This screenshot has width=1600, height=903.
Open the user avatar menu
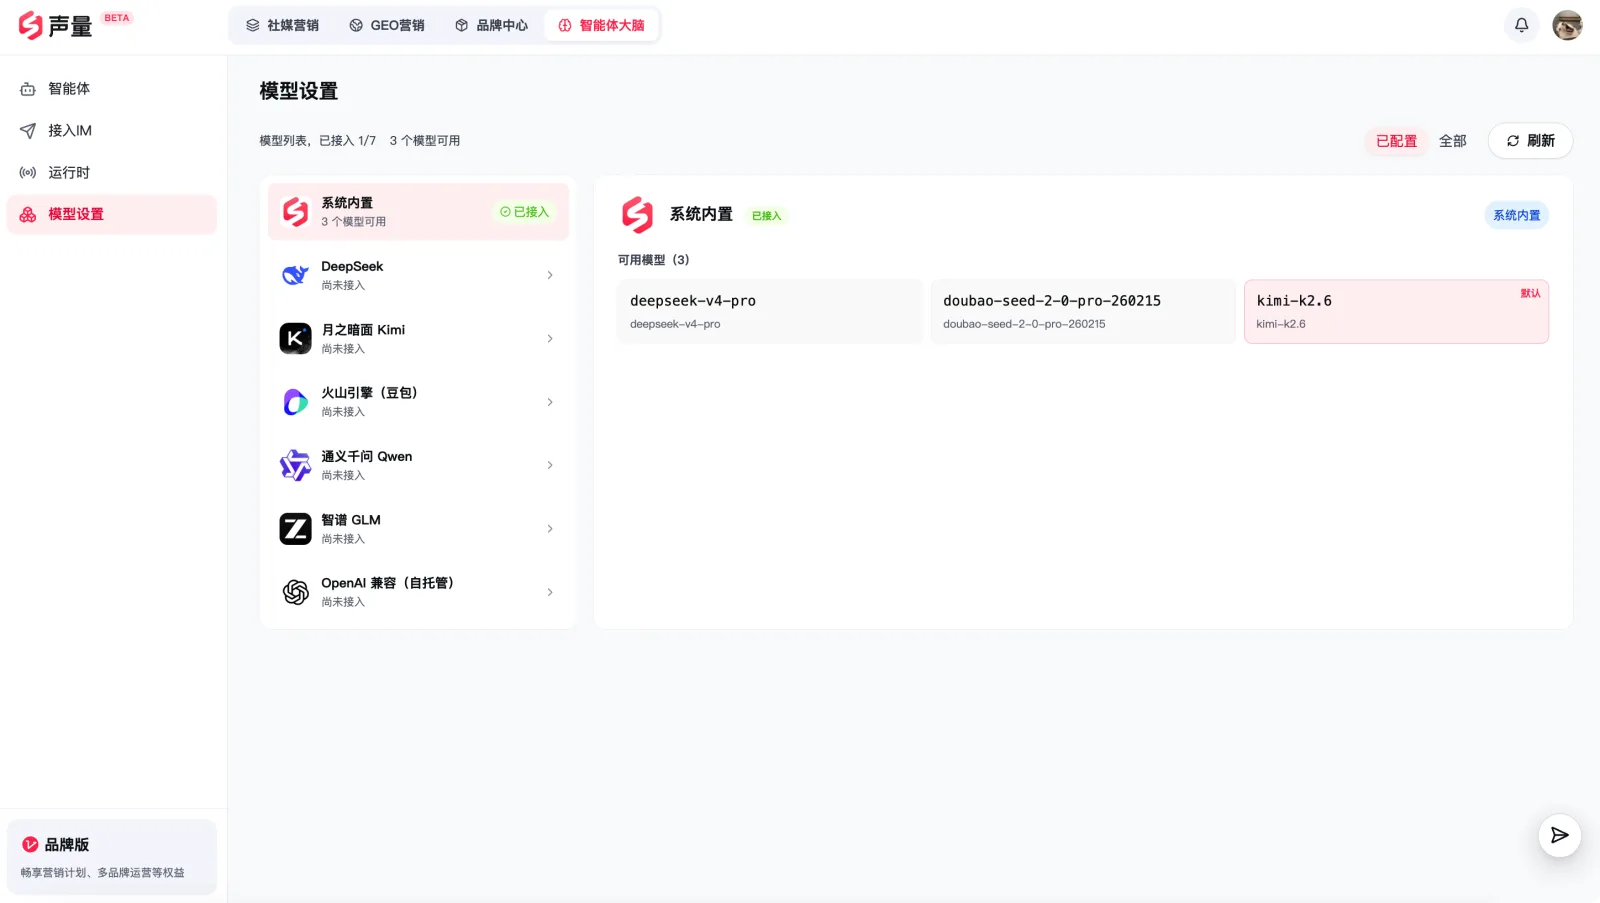coord(1567,25)
